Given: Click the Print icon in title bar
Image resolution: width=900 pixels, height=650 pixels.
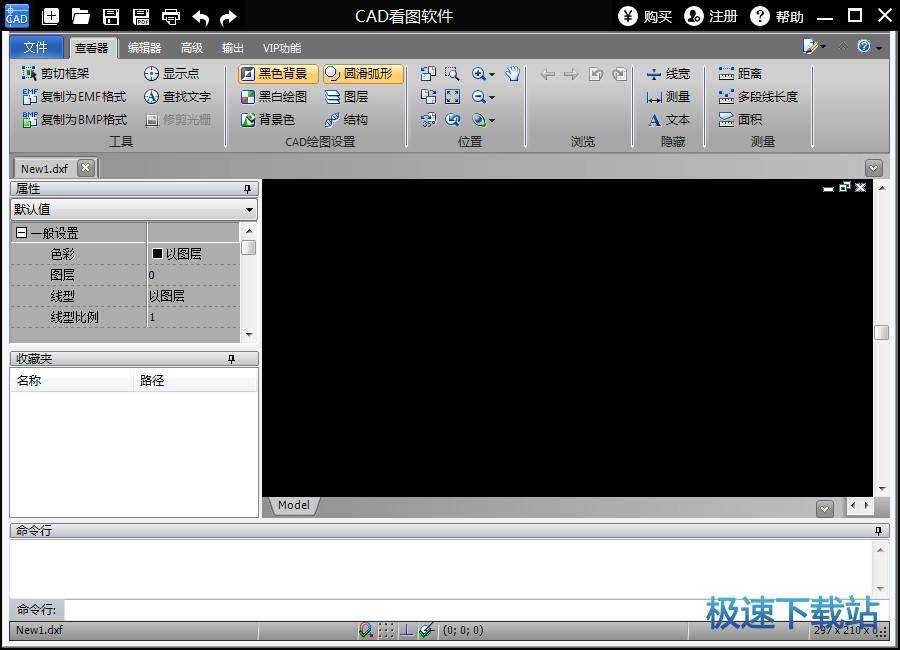Looking at the screenshot, I should click(171, 16).
